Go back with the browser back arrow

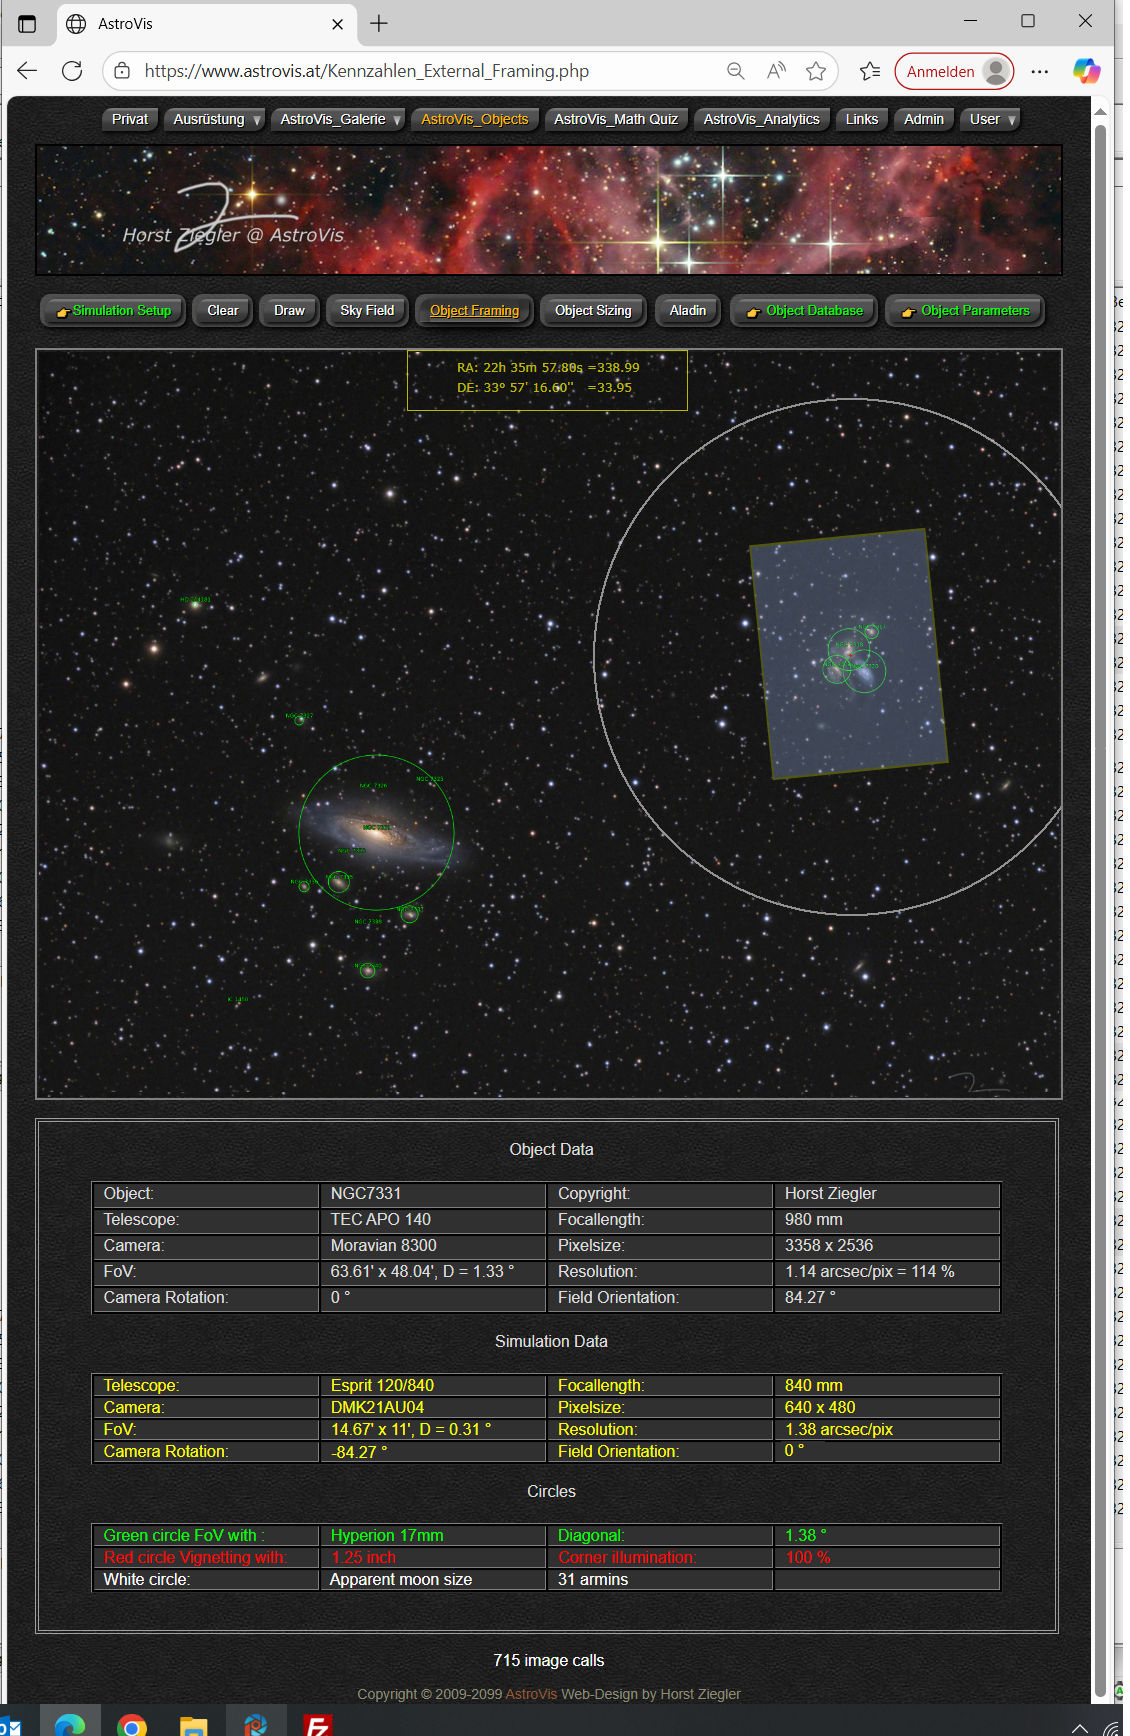(x=27, y=71)
